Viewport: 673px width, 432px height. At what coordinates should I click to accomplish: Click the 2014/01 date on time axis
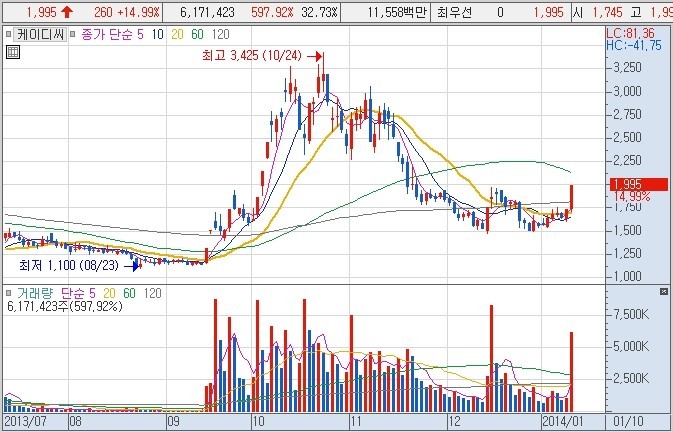564,421
